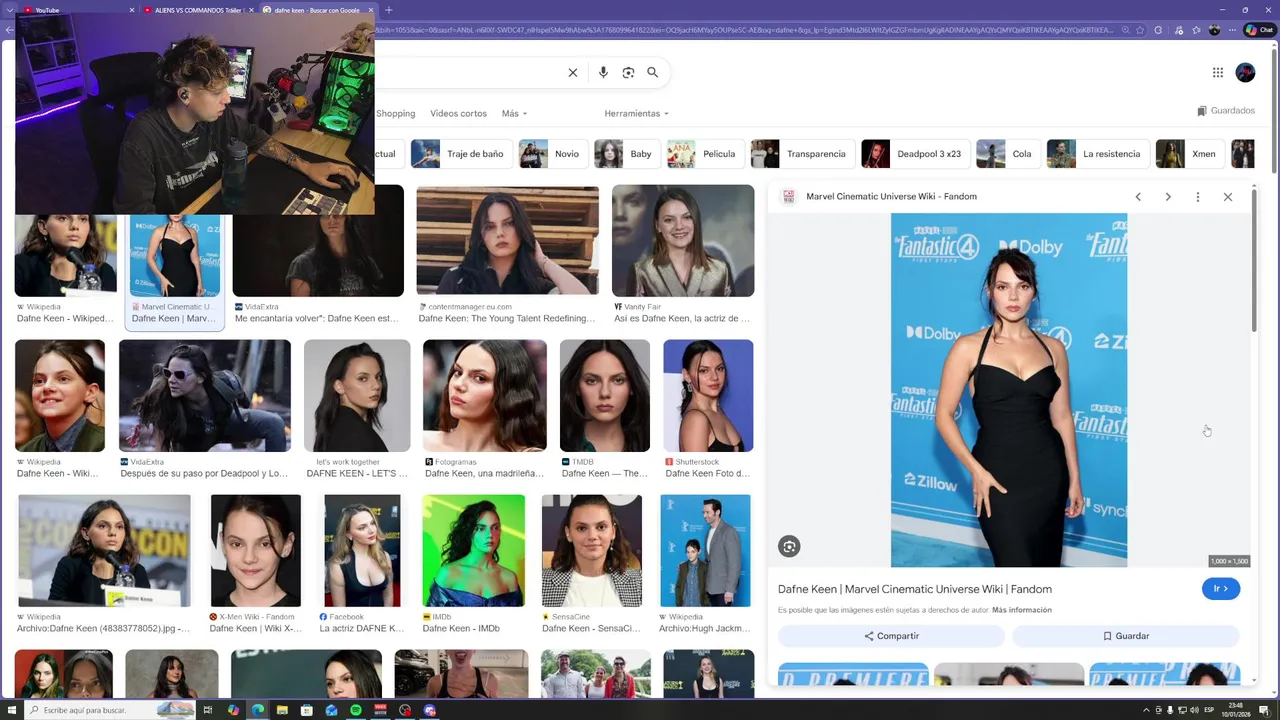Expand the Más search category dropdown
1280x720 pixels.
point(514,114)
